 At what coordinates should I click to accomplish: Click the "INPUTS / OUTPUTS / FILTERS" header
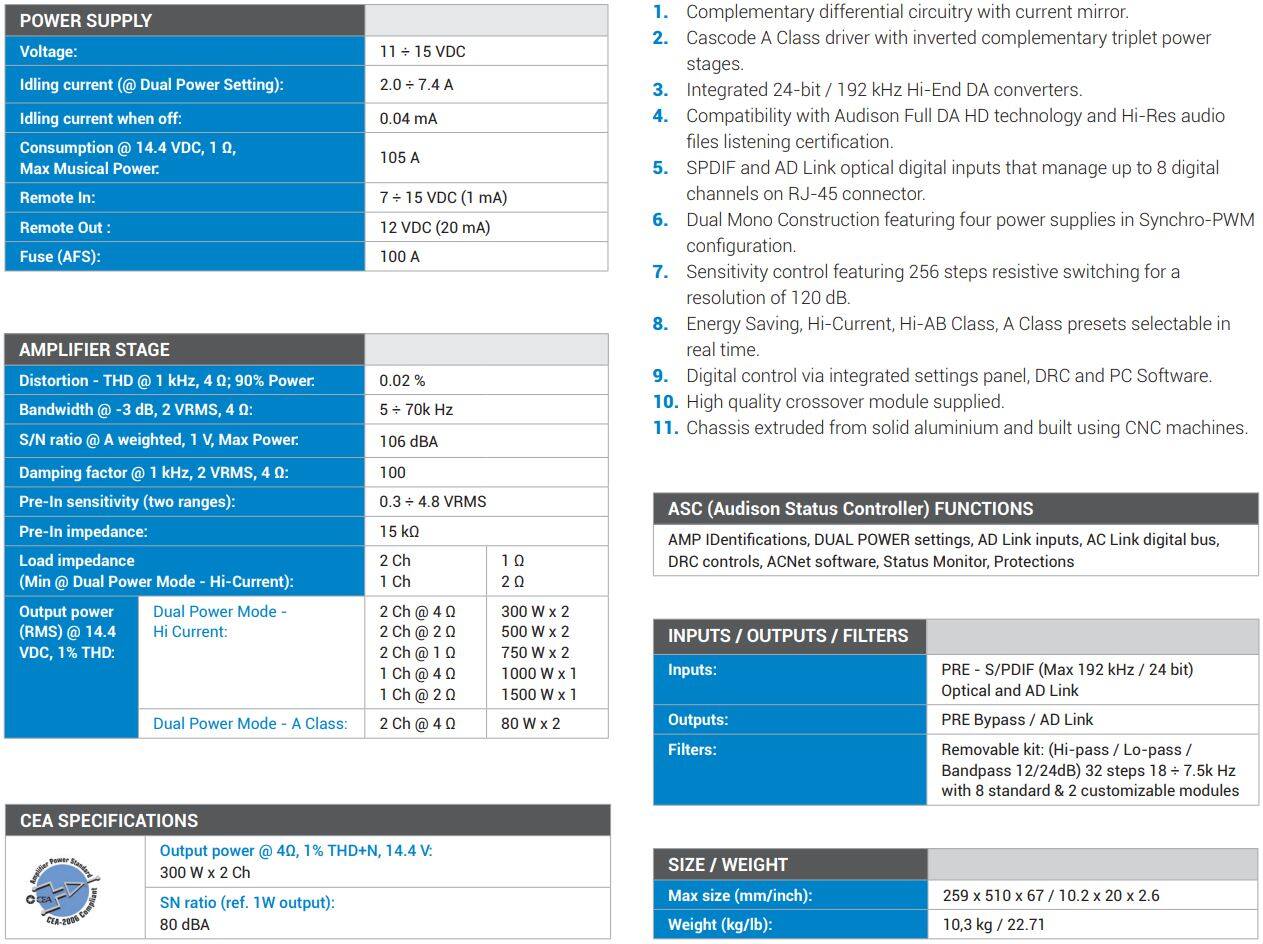click(x=788, y=635)
